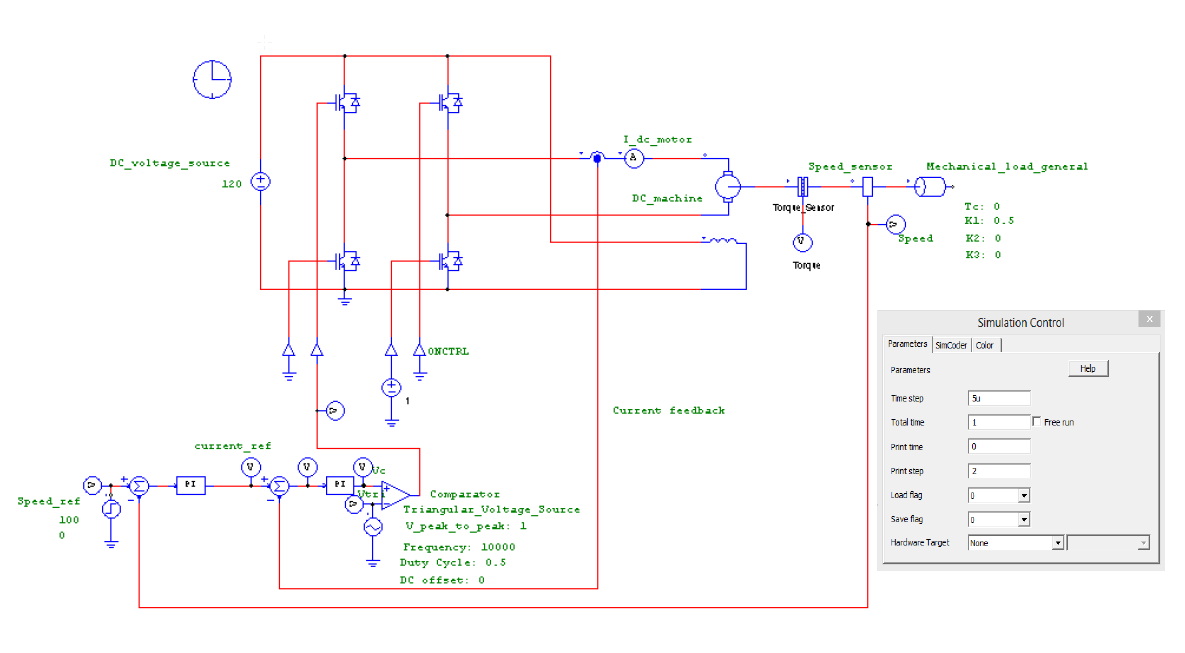Click the current sensor on motor line
Screen dimensions: 1185x653
(597, 158)
